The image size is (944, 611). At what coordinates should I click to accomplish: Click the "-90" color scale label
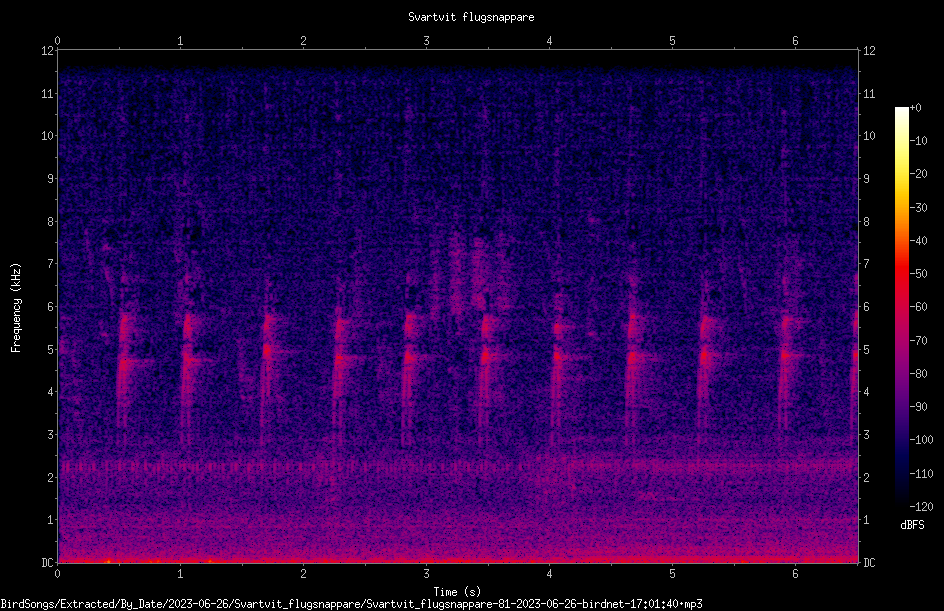918,407
